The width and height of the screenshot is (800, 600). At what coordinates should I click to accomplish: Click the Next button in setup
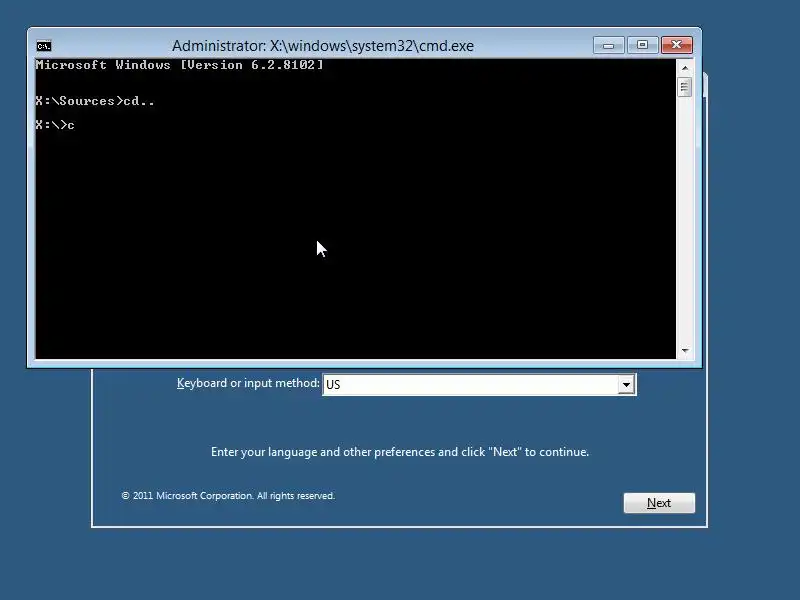(x=659, y=503)
